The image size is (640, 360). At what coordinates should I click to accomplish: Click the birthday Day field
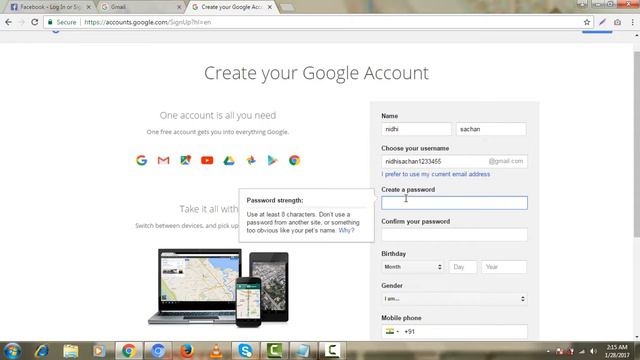[462, 267]
